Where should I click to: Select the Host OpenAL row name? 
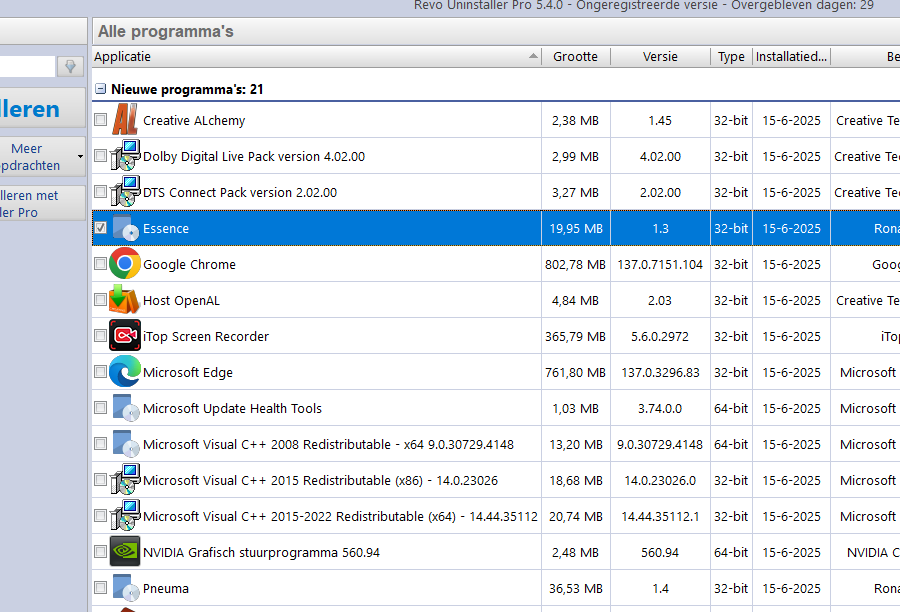pos(181,300)
